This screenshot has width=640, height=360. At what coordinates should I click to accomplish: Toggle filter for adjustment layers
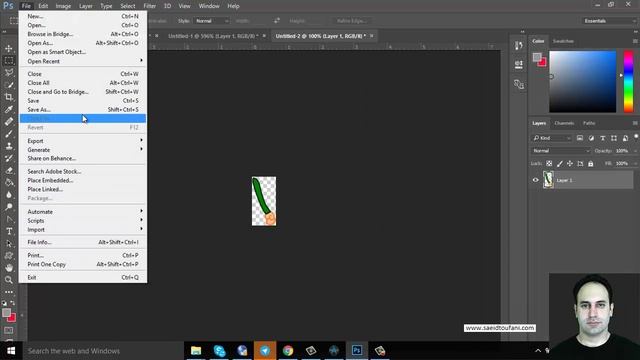(591, 138)
